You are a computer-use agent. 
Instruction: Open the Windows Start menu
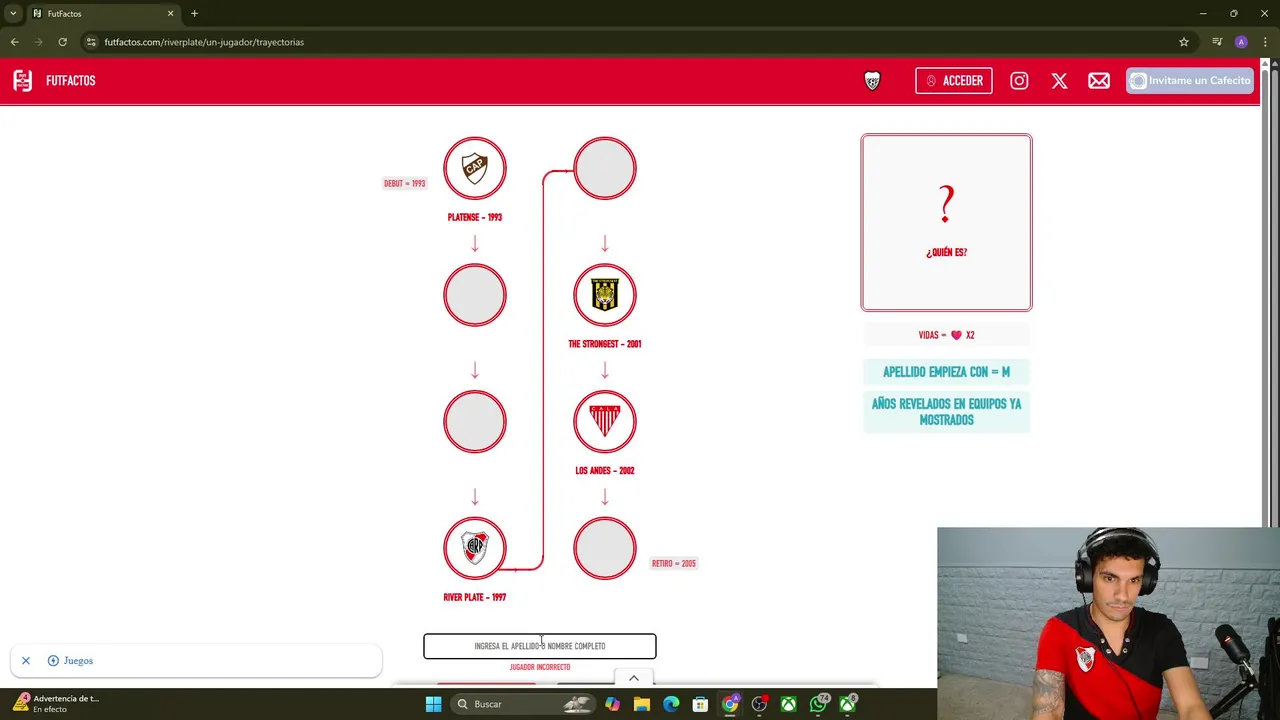click(x=433, y=704)
